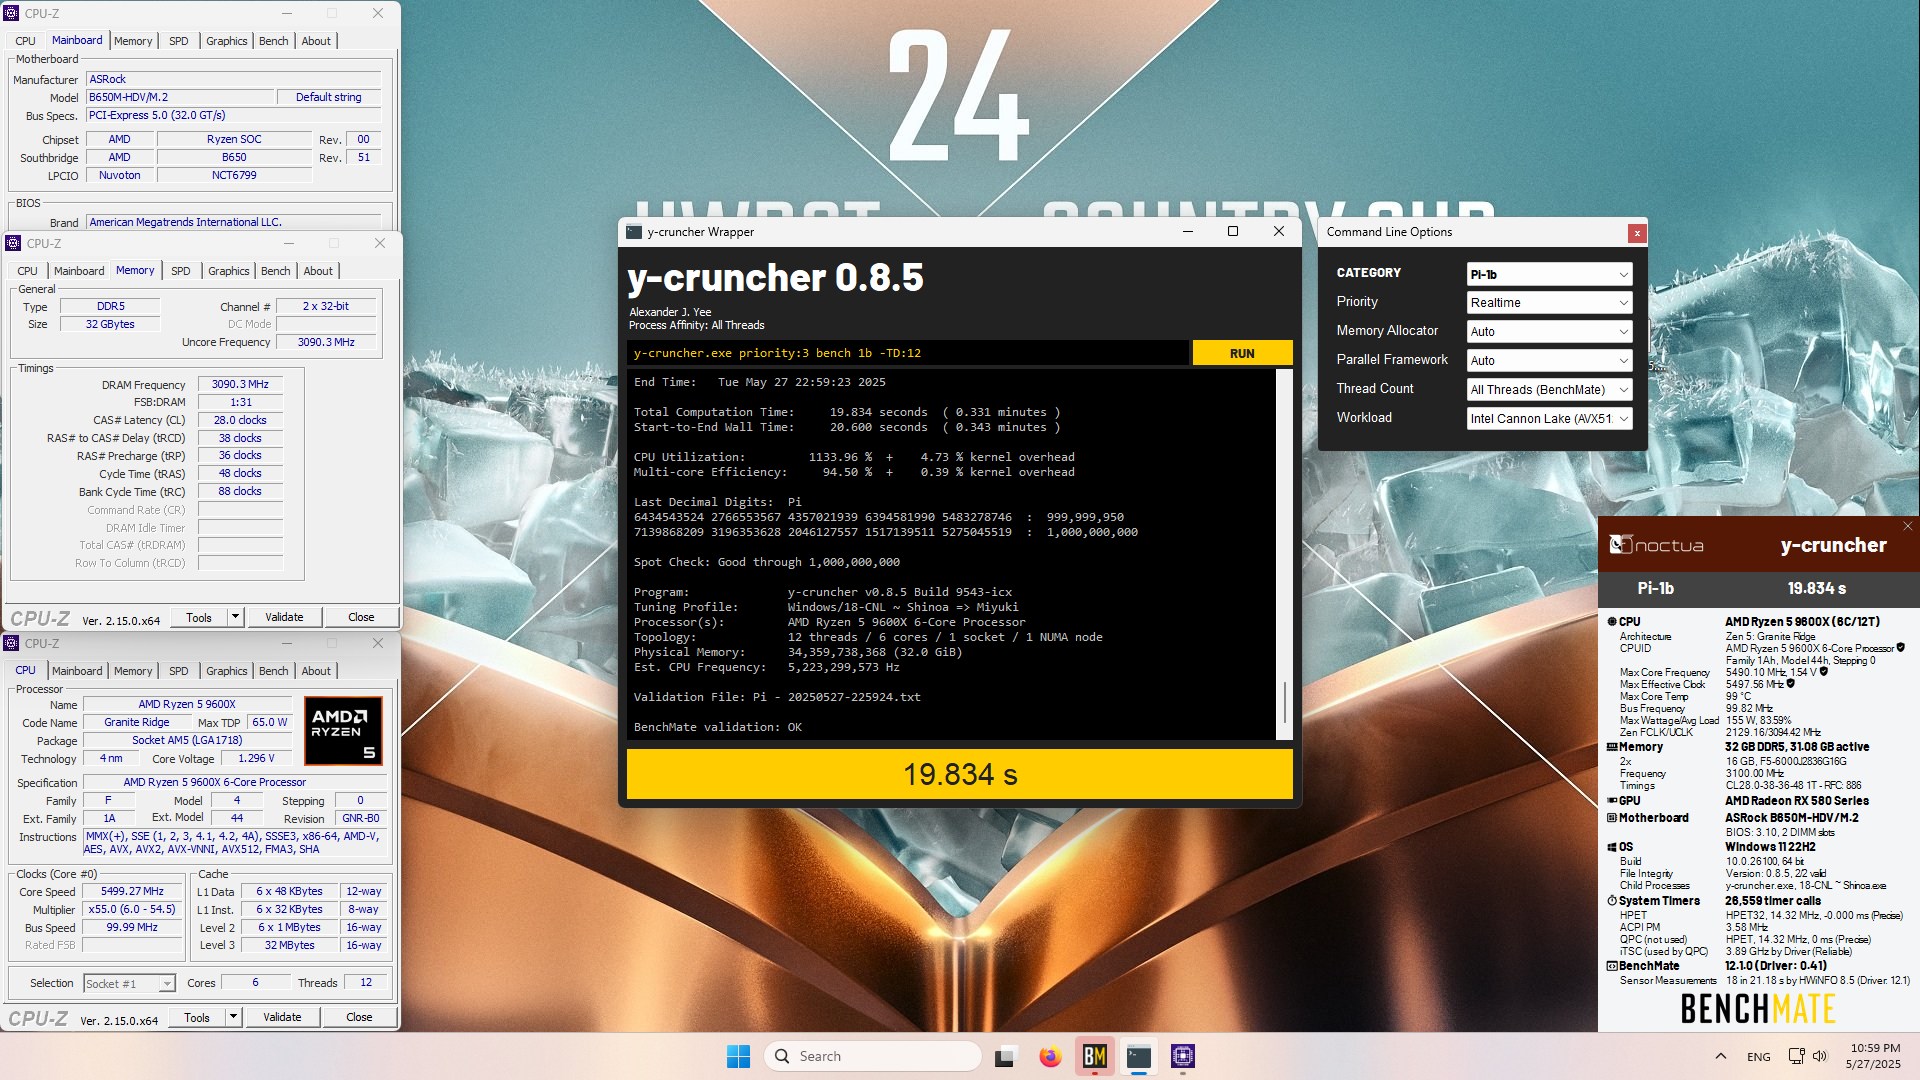The image size is (1920, 1080).
Task: Click the Code Name Granite Ridge field
Action: pyautogui.click(x=137, y=722)
